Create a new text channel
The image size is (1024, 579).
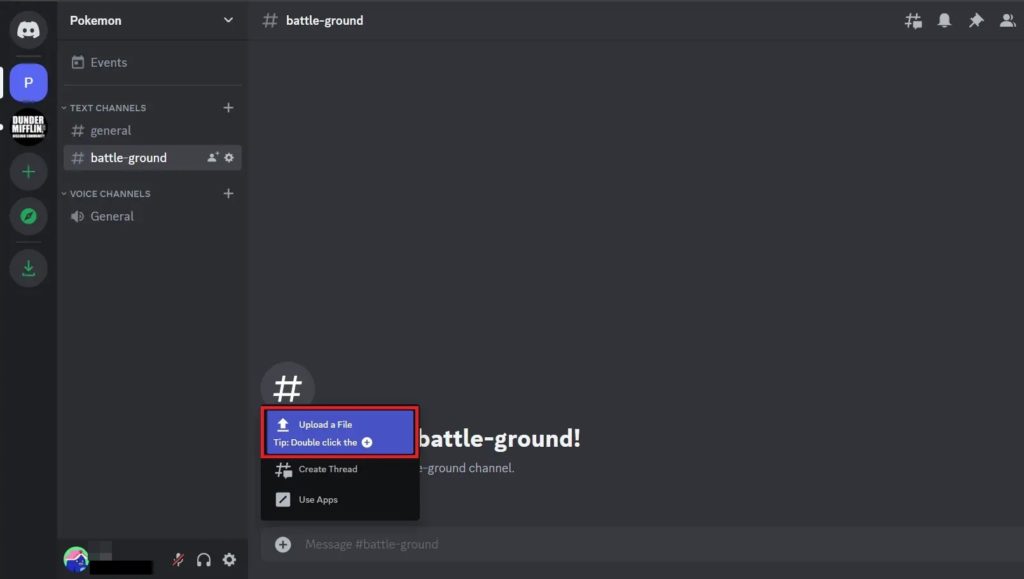pos(228,108)
